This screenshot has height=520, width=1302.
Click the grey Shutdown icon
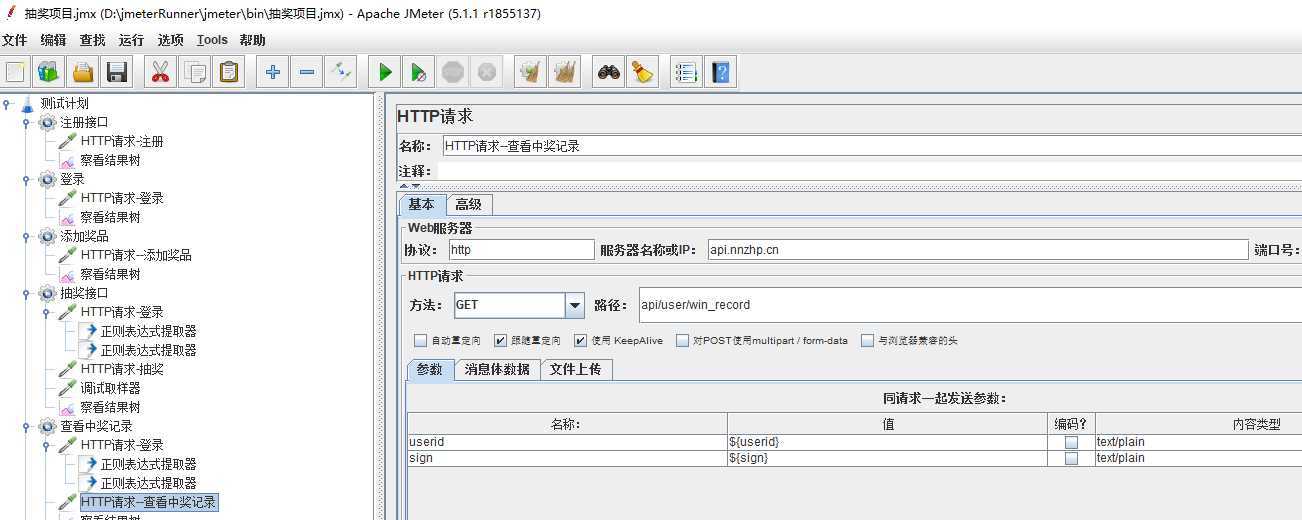[x=487, y=72]
